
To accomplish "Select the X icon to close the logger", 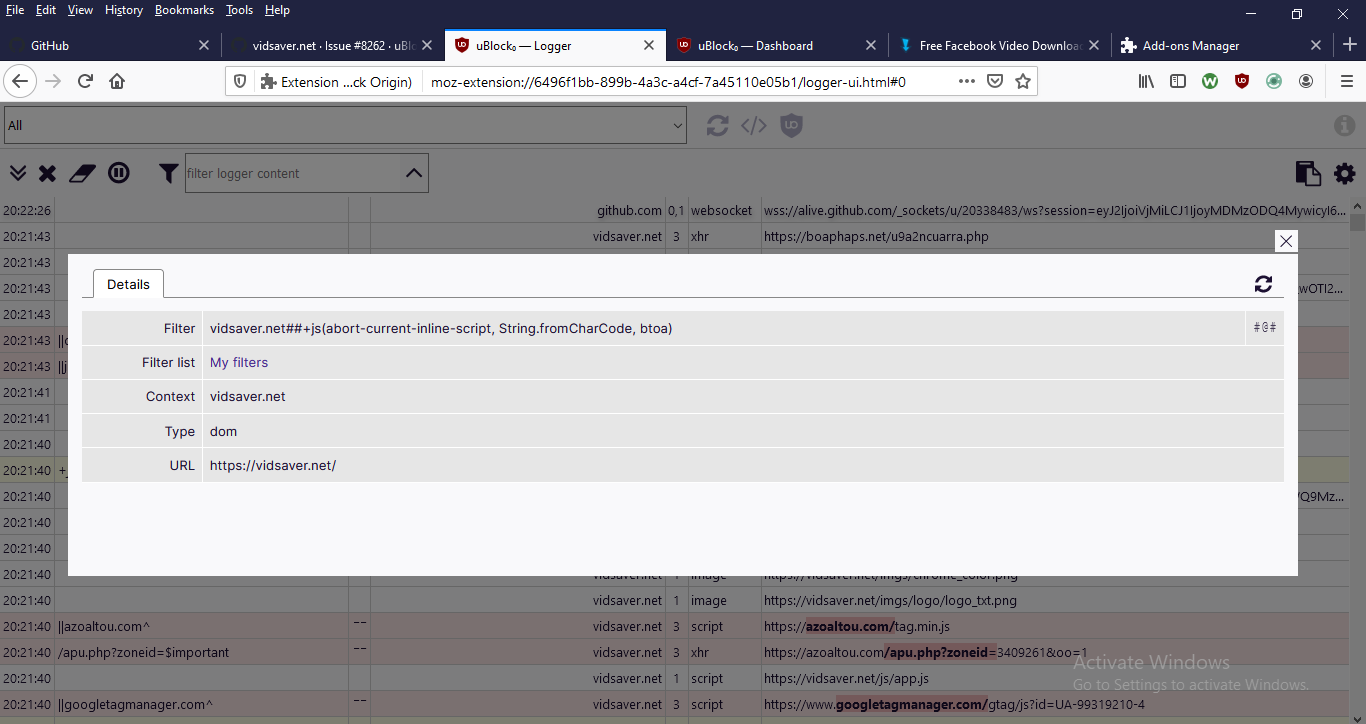I will pyautogui.click(x=47, y=173).
